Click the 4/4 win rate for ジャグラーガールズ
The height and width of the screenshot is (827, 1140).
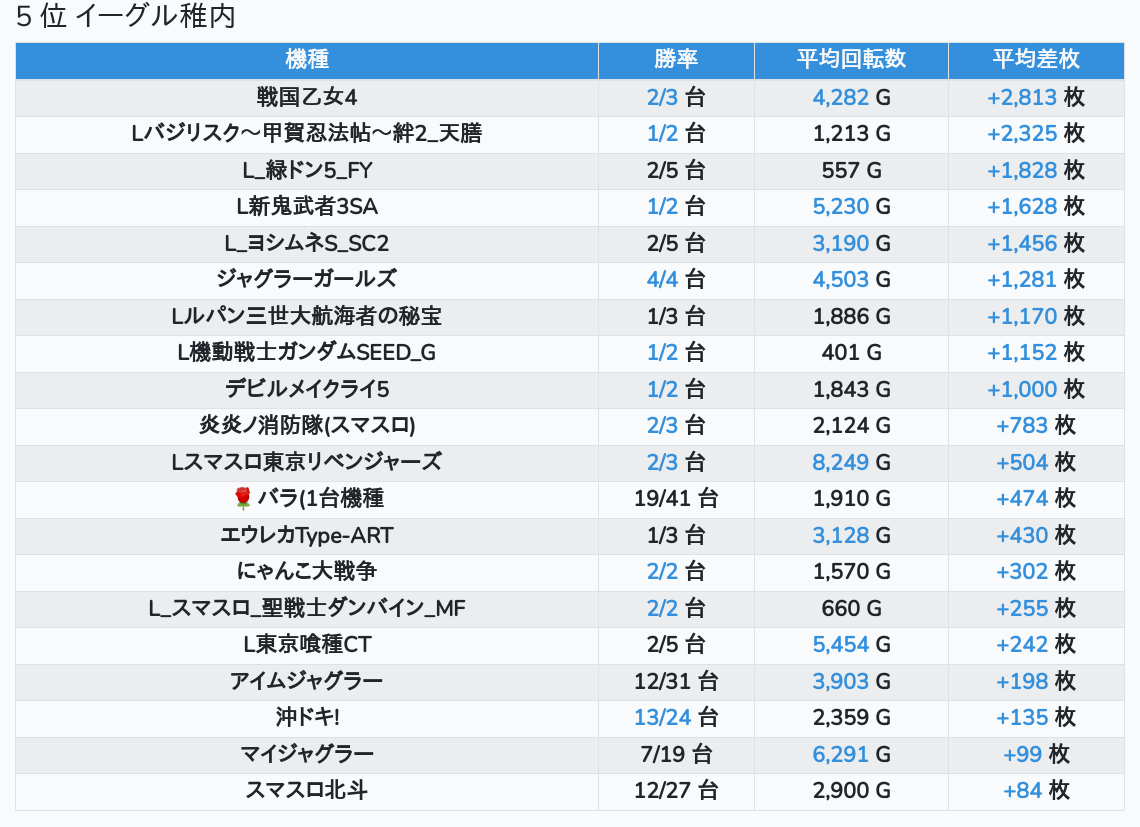pyautogui.click(x=662, y=279)
